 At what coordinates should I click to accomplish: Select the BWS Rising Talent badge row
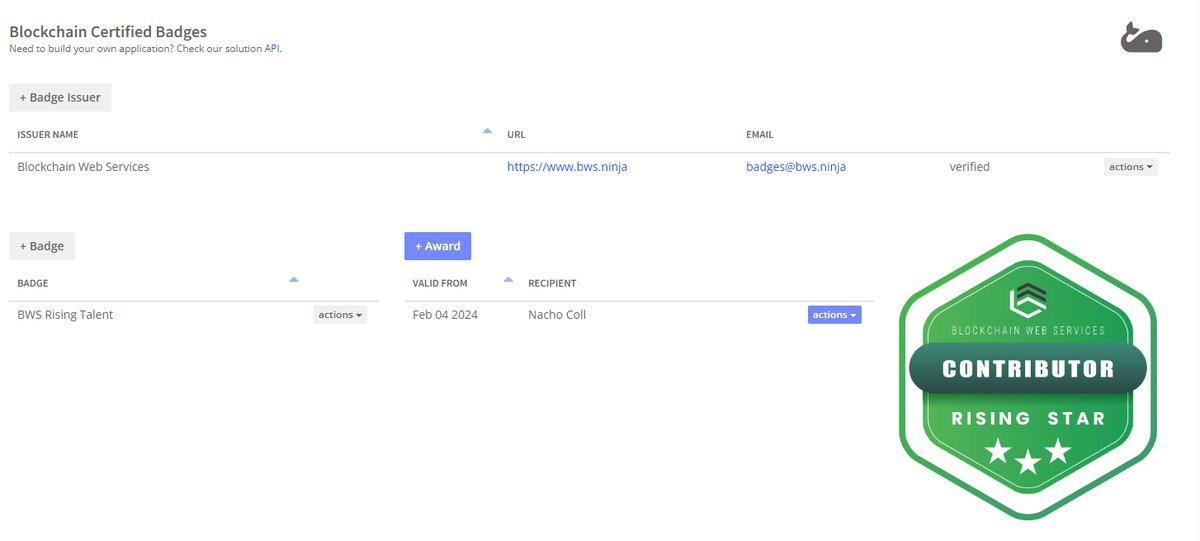(65, 315)
